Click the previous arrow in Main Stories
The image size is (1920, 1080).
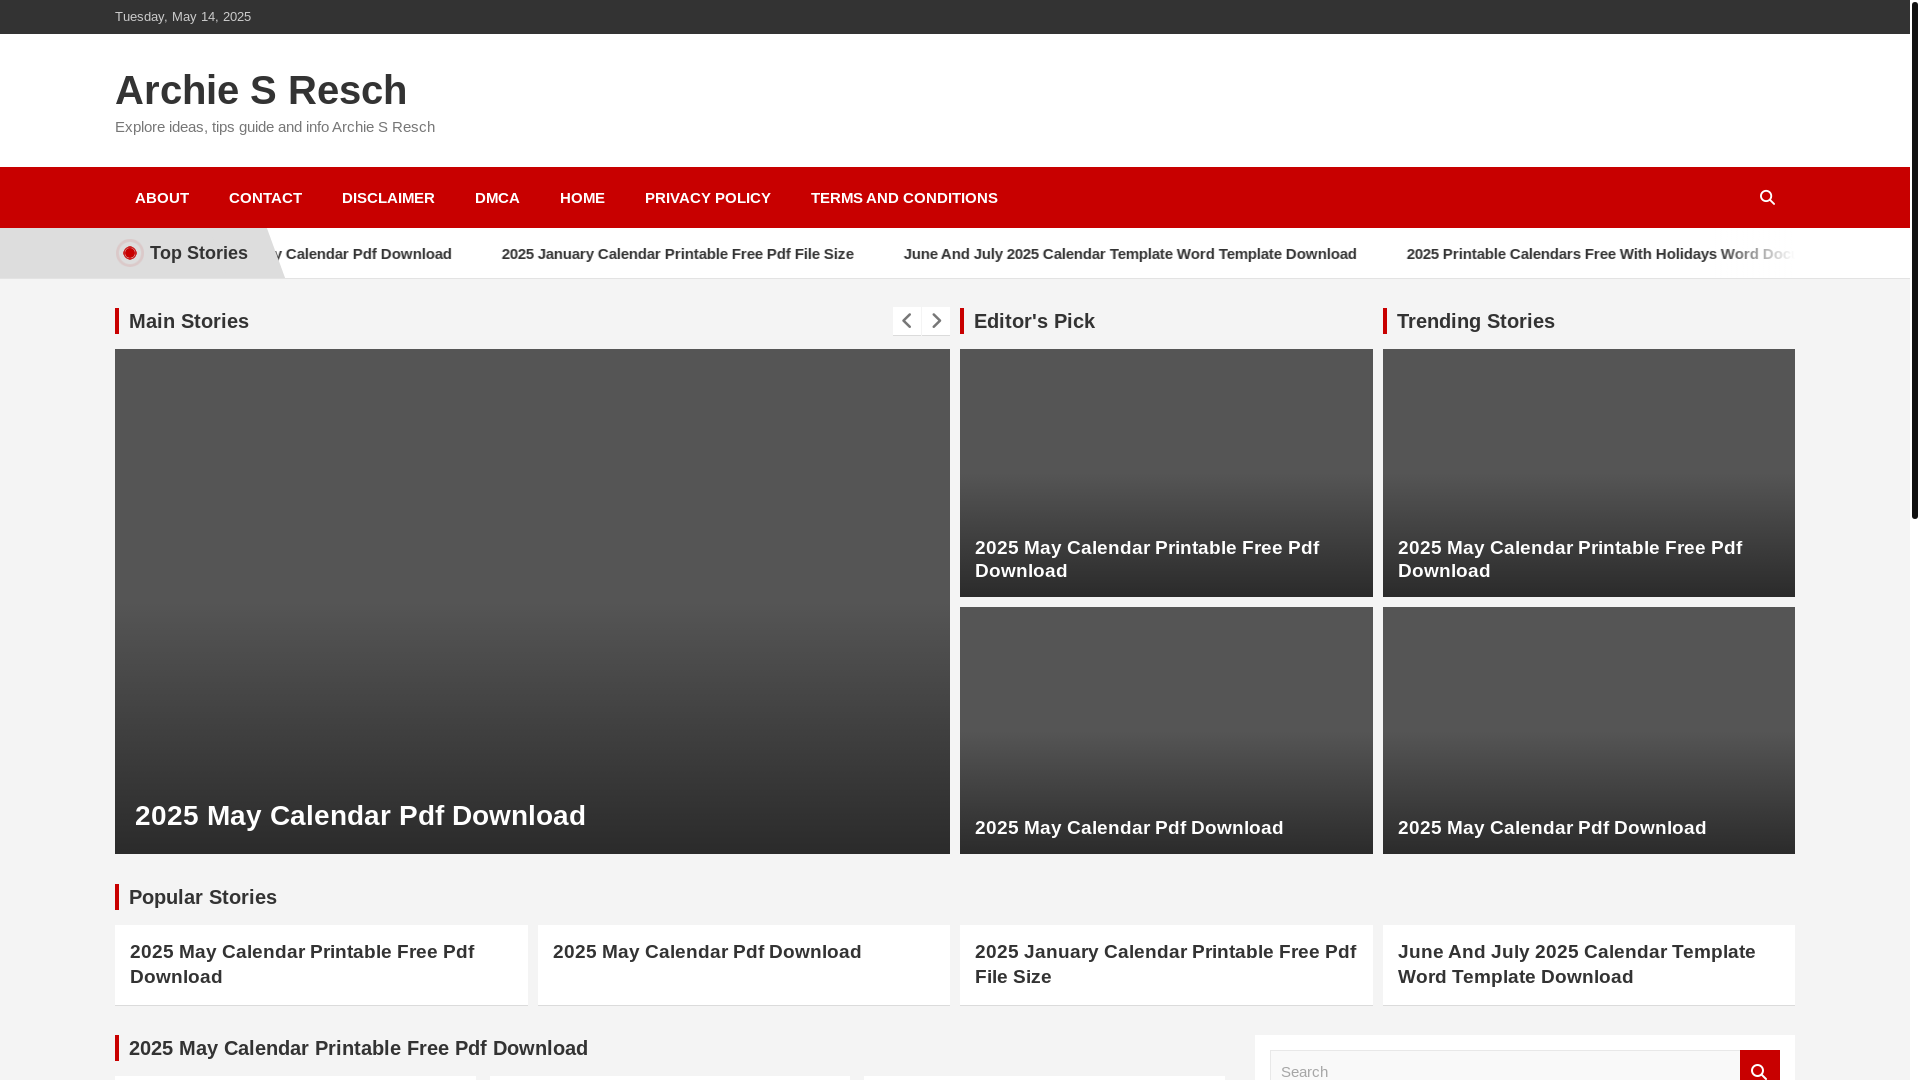point(906,321)
